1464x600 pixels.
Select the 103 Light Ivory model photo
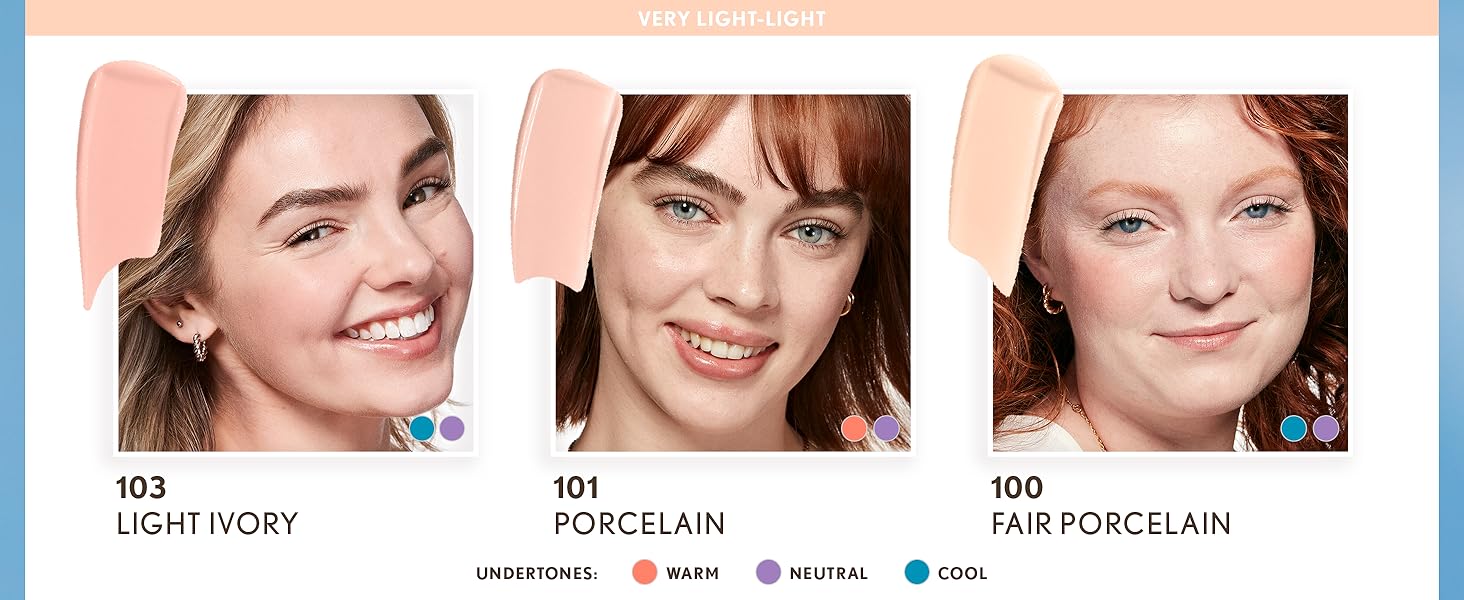coord(296,272)
